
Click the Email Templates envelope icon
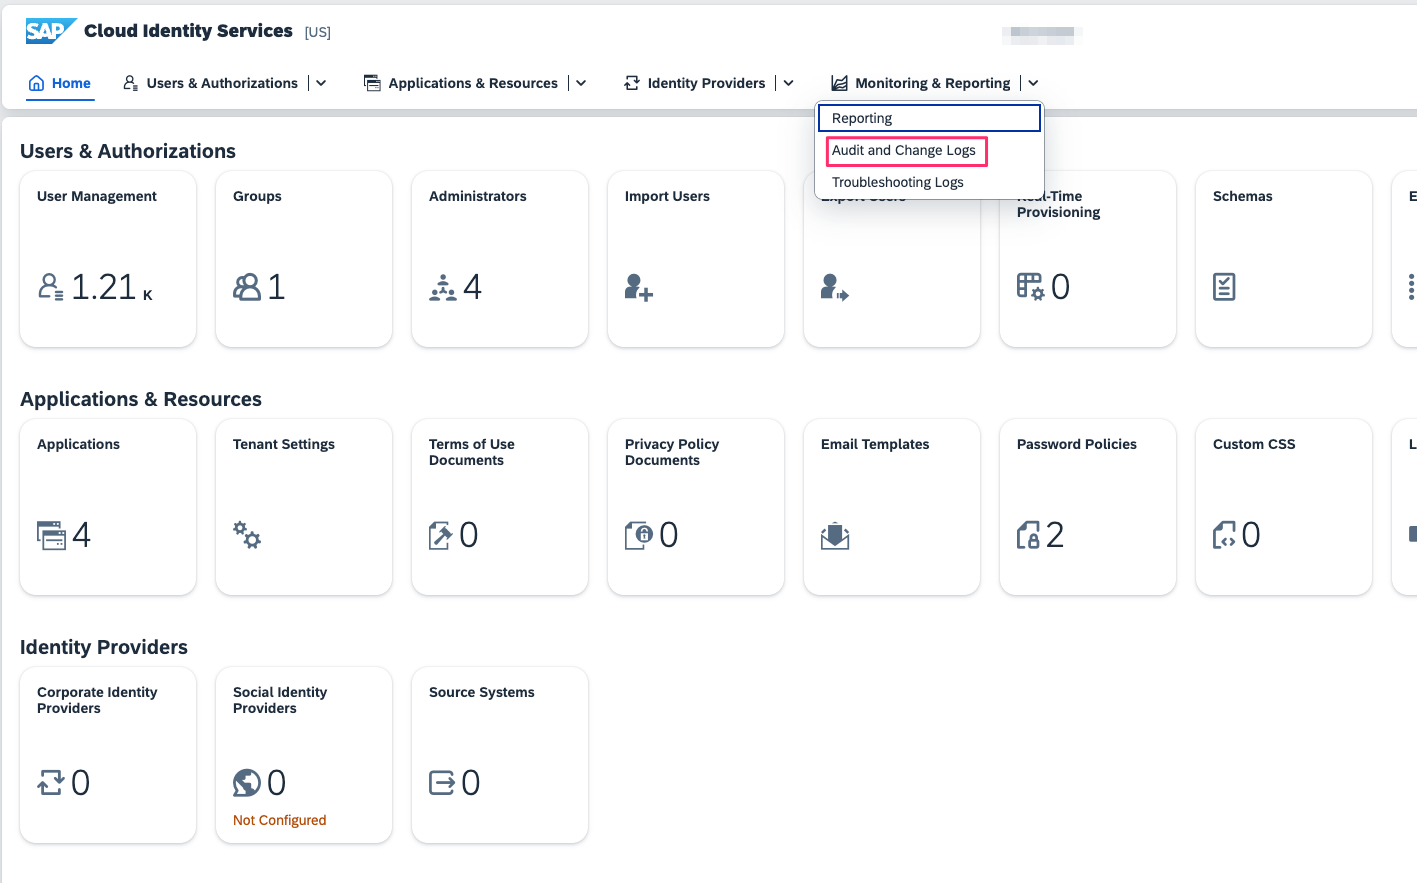coord(835,536)
